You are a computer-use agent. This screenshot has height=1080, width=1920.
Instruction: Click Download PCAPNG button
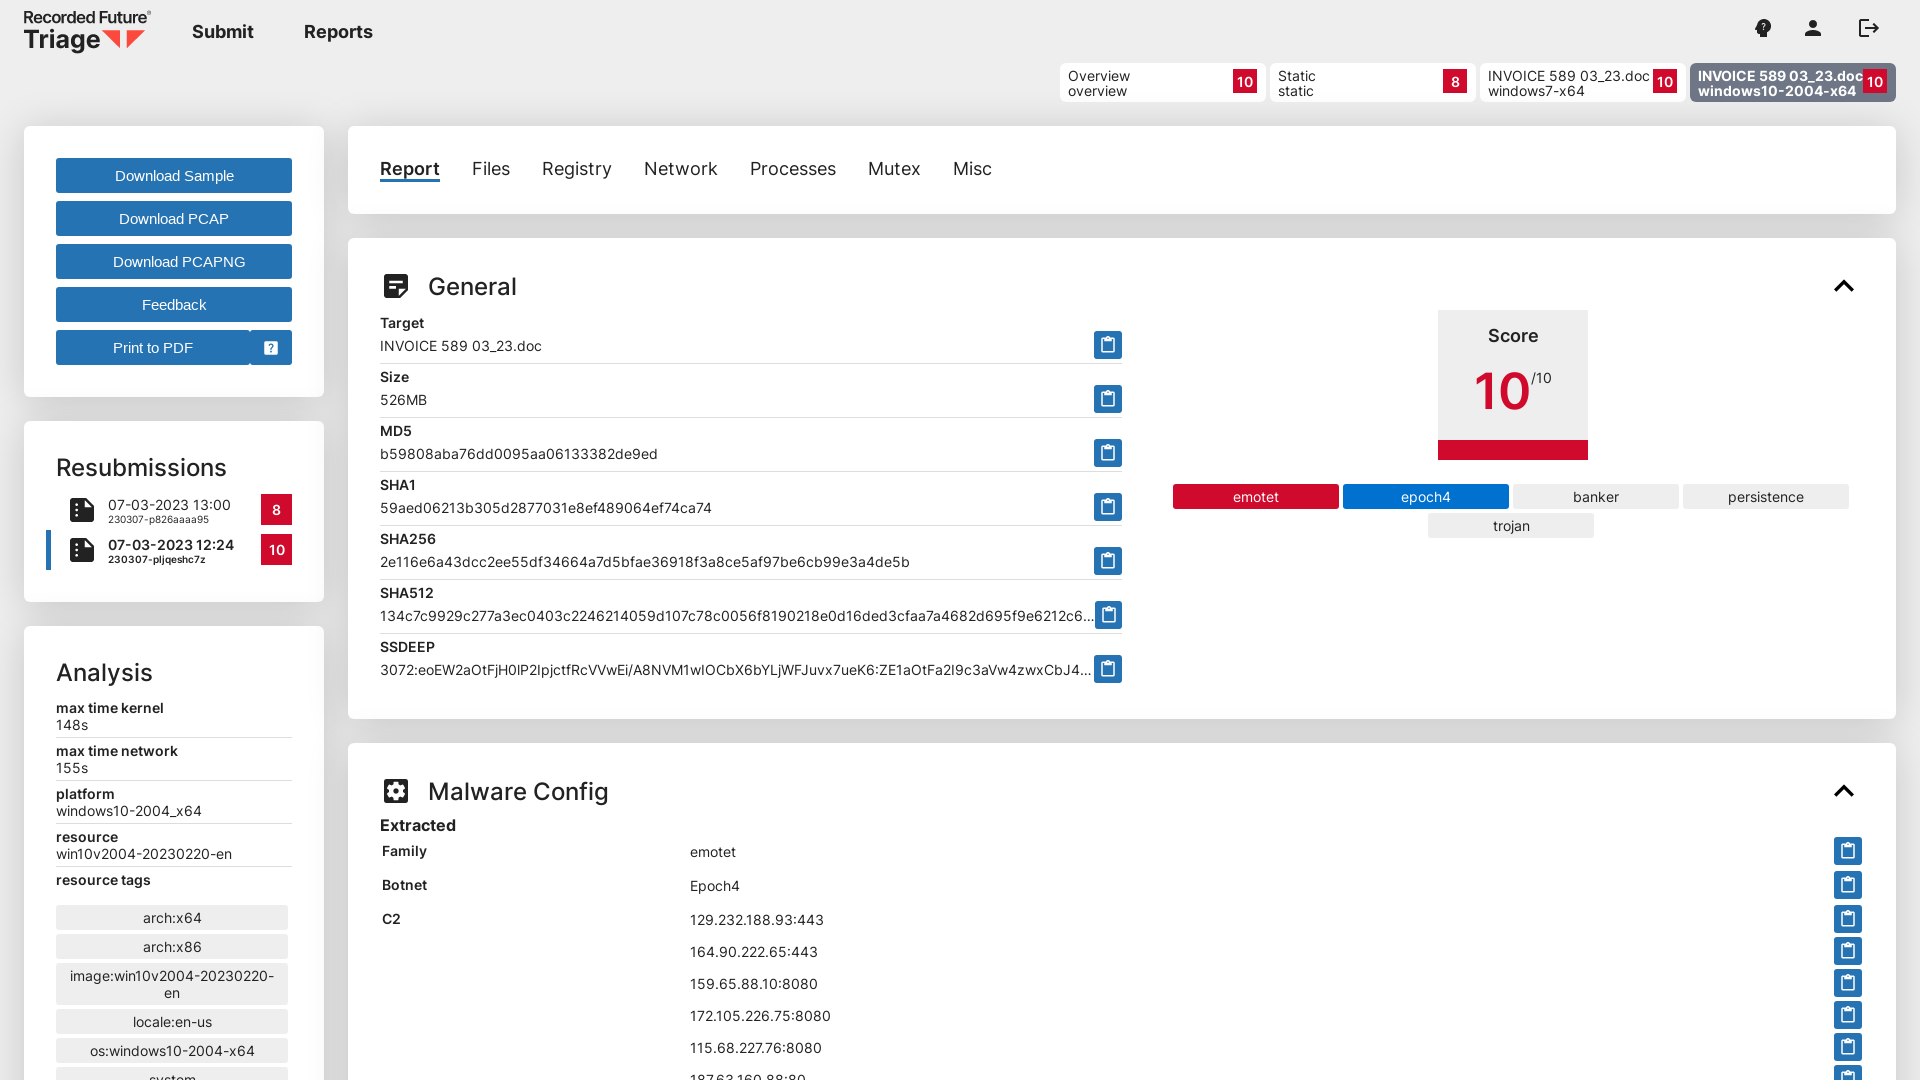pos(174,262)
